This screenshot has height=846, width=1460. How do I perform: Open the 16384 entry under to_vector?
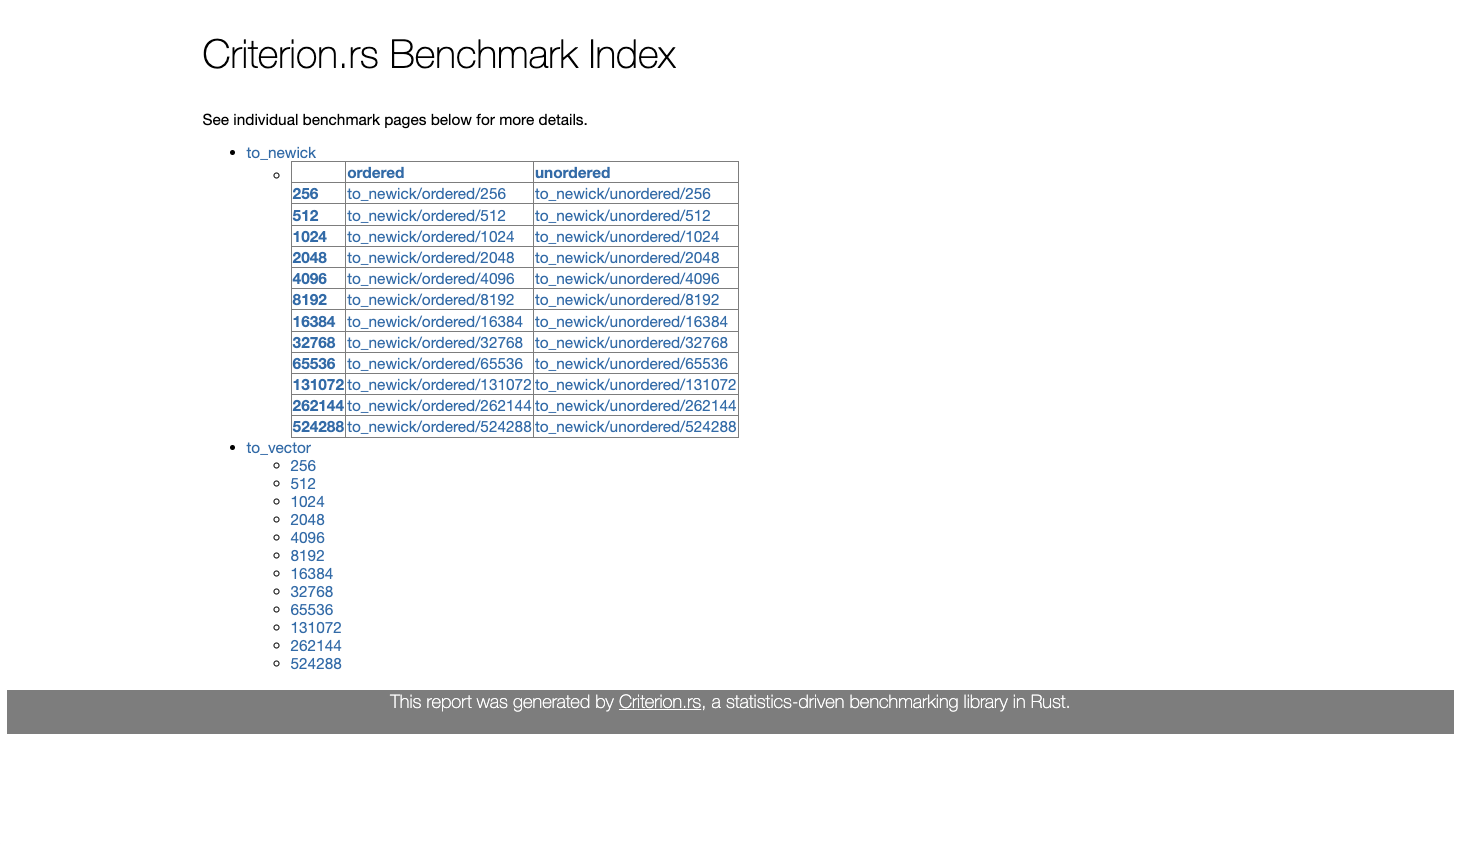pos(312,574)
